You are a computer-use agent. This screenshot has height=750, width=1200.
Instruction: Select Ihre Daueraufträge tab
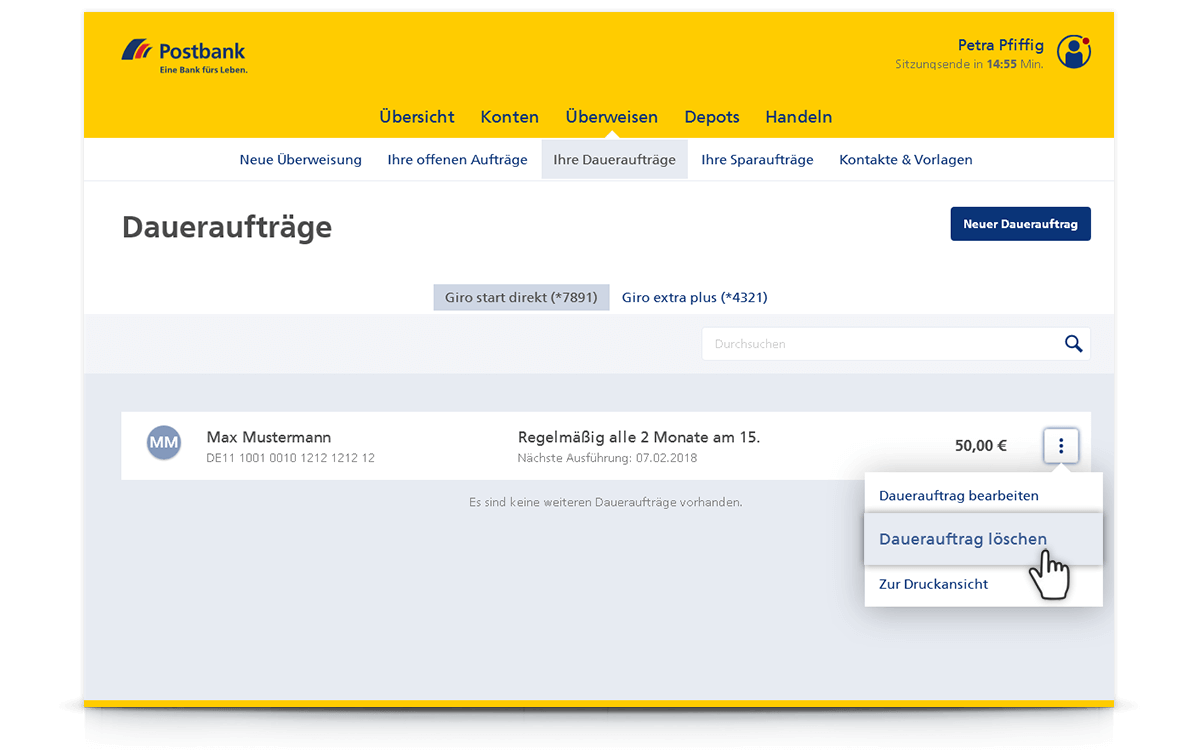pos(614,160)
